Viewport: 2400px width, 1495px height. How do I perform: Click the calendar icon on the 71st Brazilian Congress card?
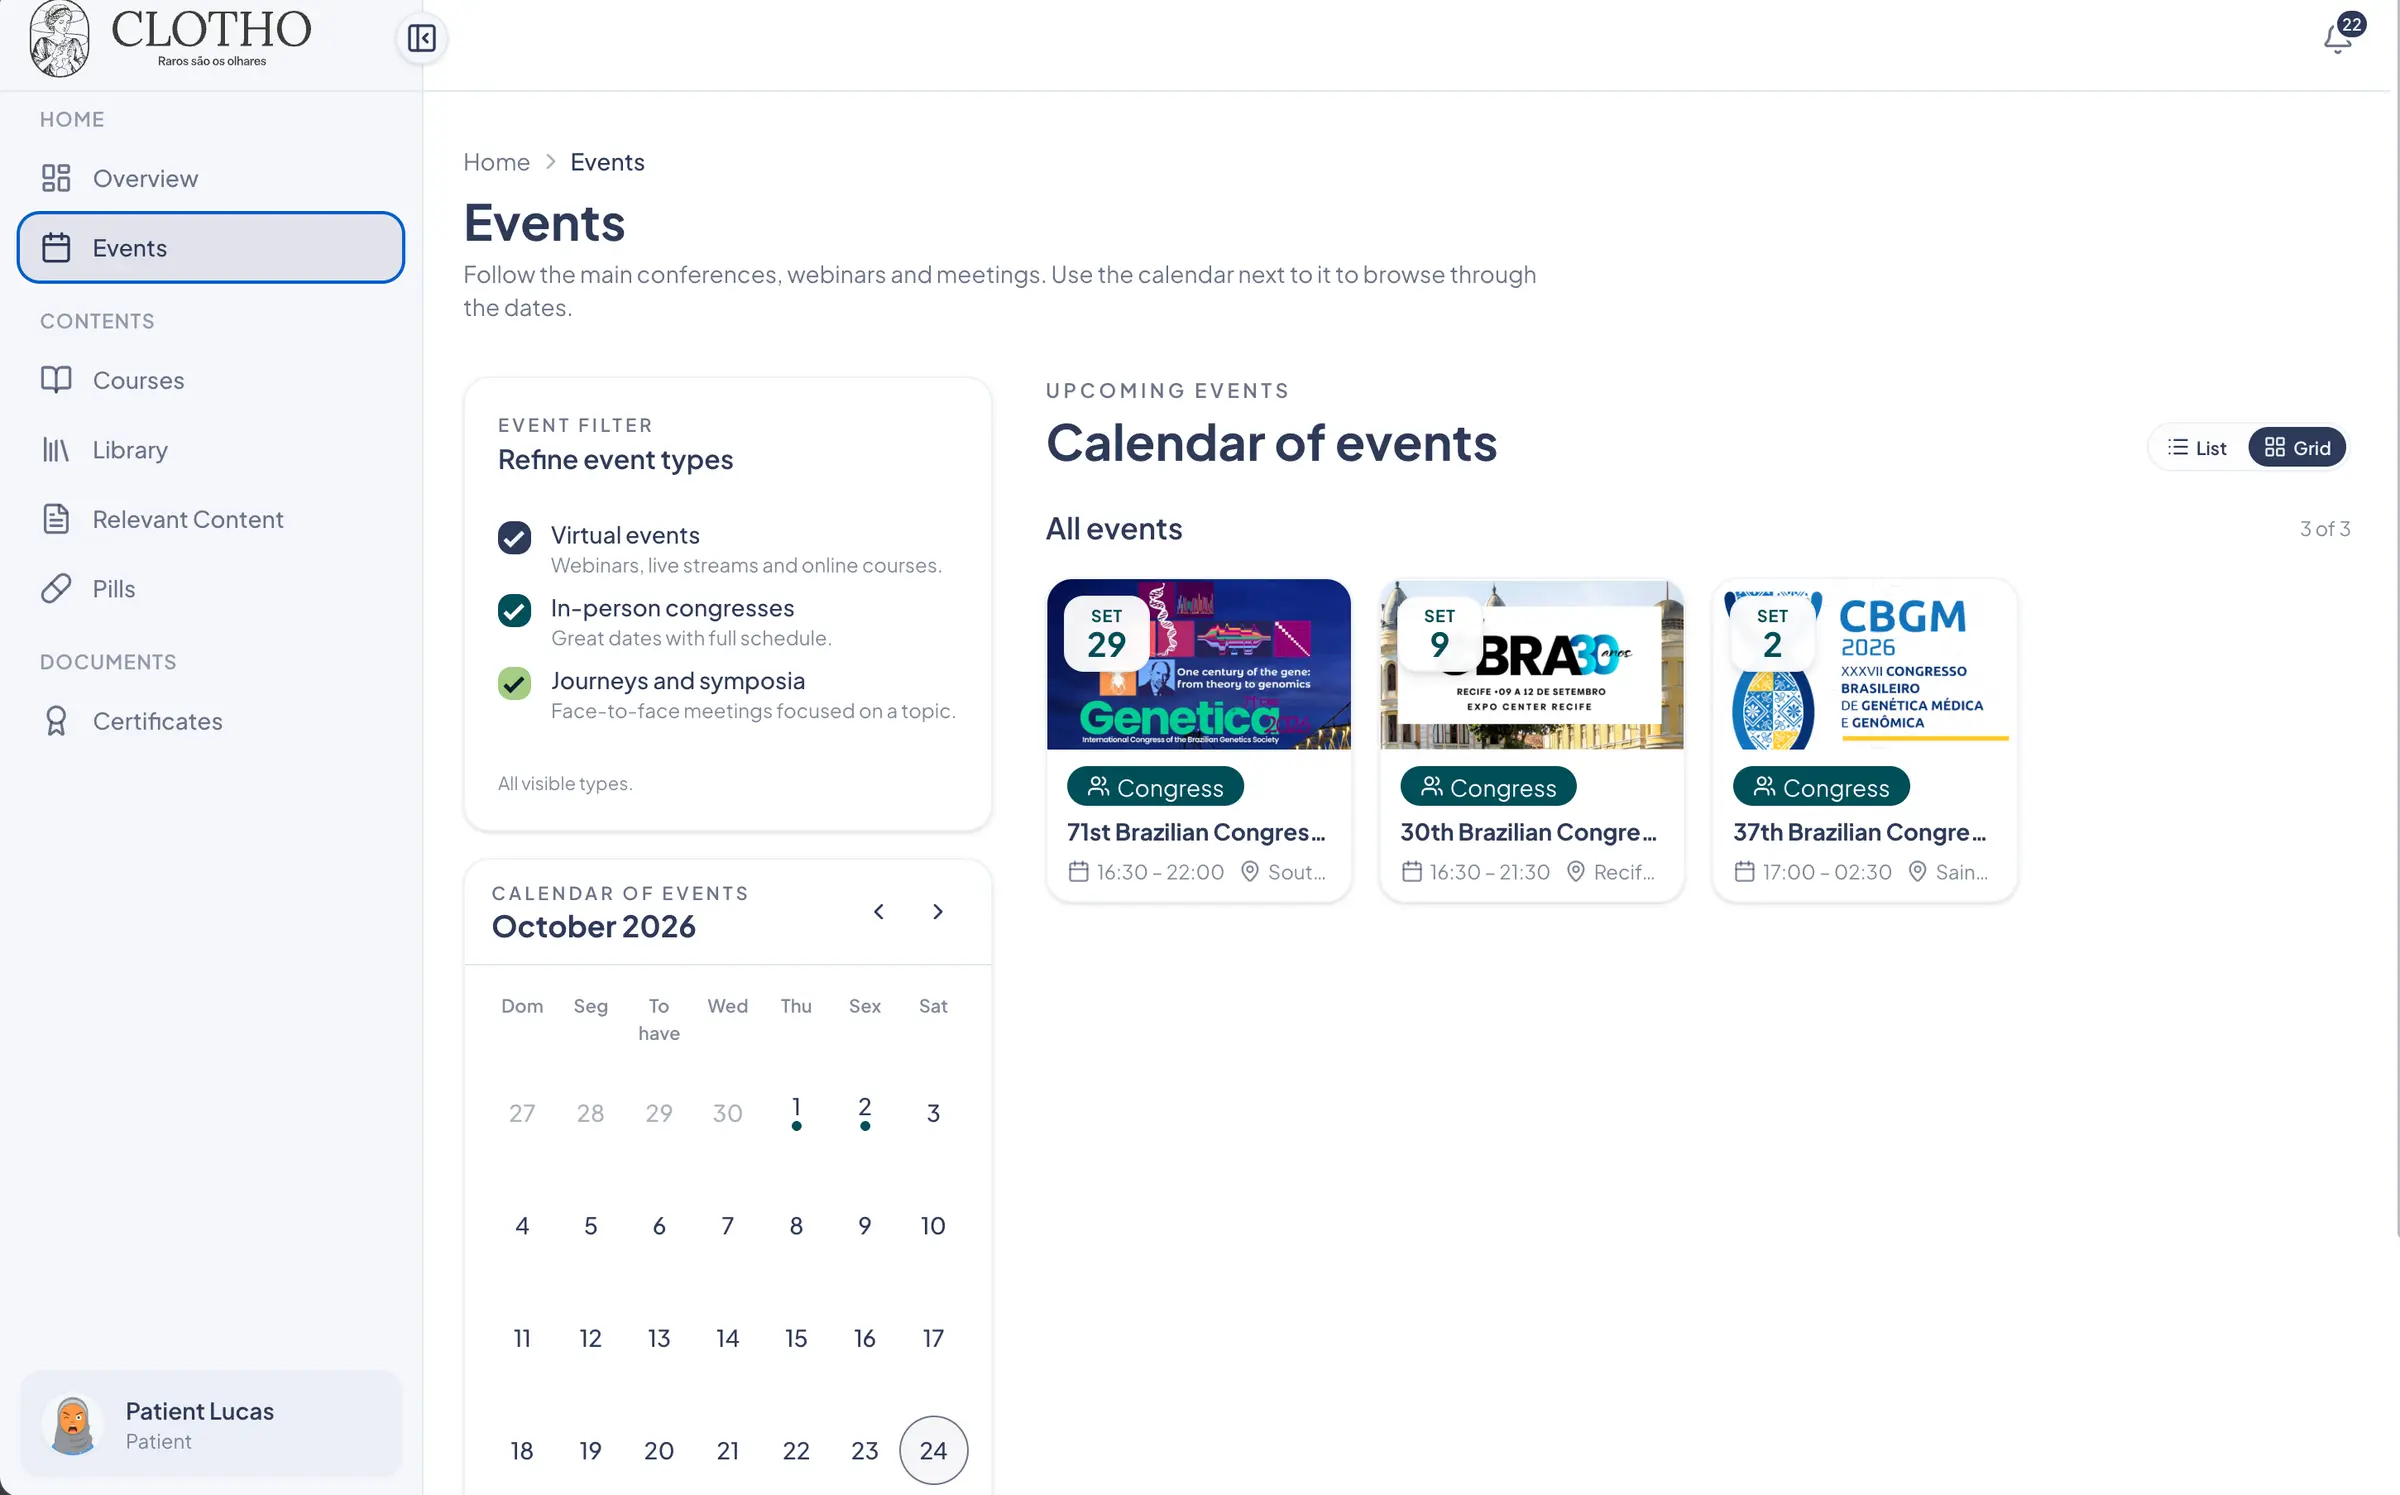pos(1078,872)
